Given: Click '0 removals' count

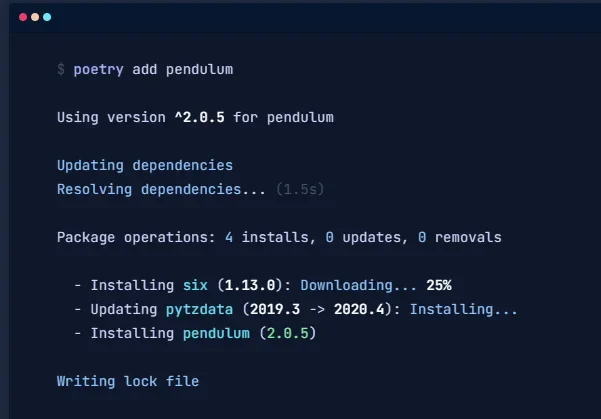Looking at the screenshot, I should point(460,237).
